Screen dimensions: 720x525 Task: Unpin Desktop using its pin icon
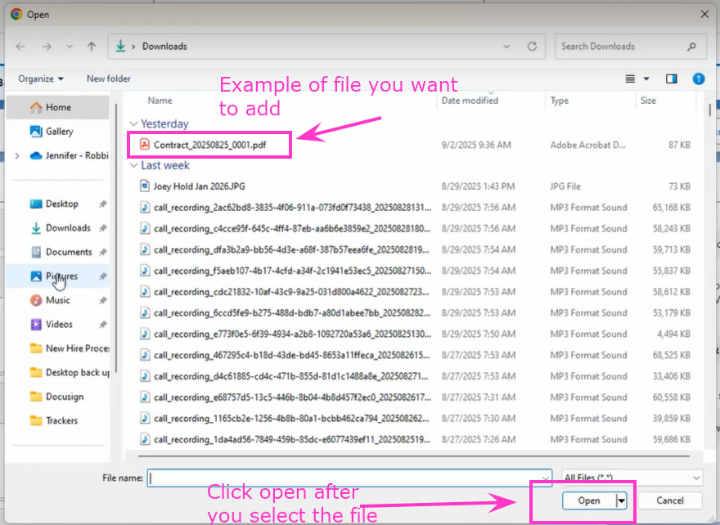pyautogui.click(x=103, y=204)
